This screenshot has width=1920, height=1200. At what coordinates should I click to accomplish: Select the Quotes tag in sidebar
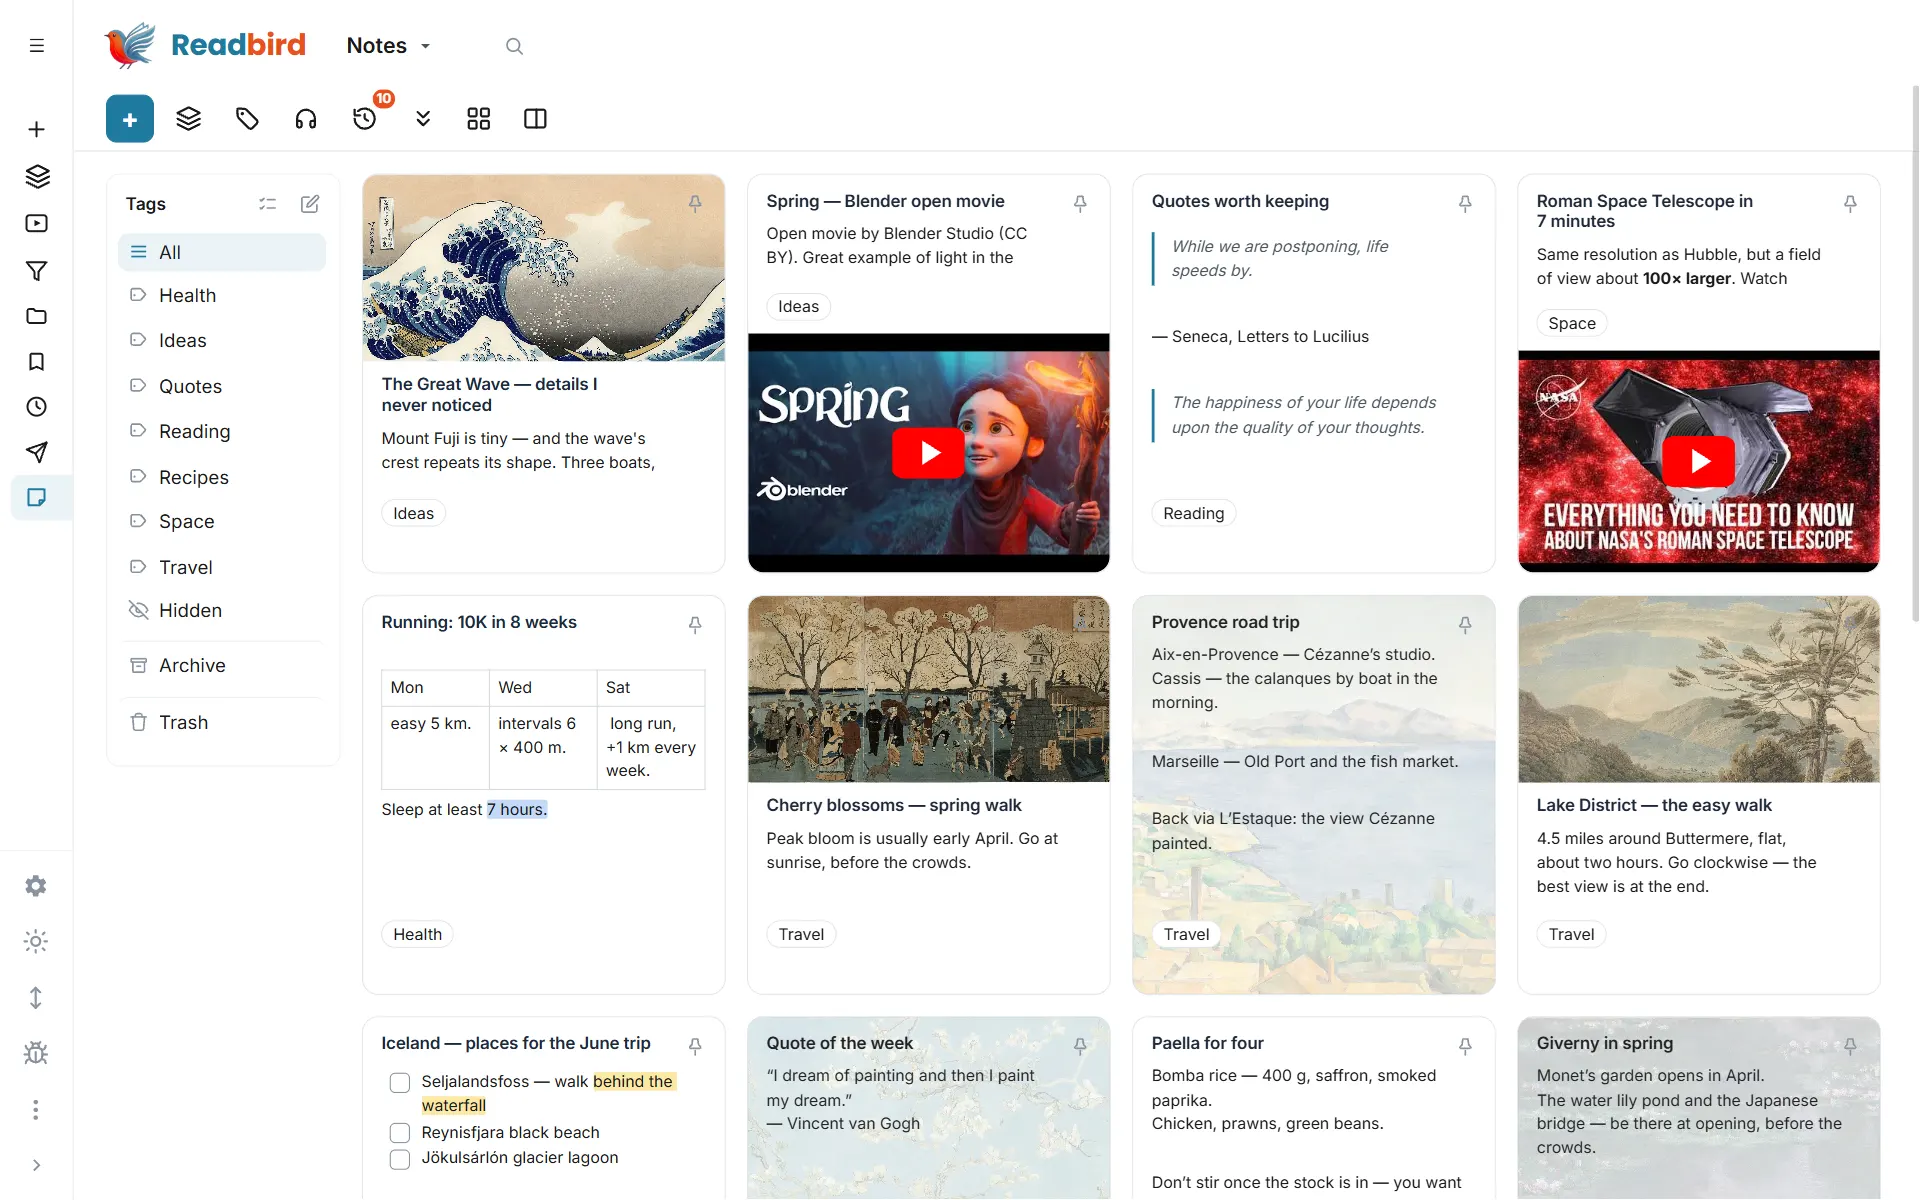click(222, 387)
